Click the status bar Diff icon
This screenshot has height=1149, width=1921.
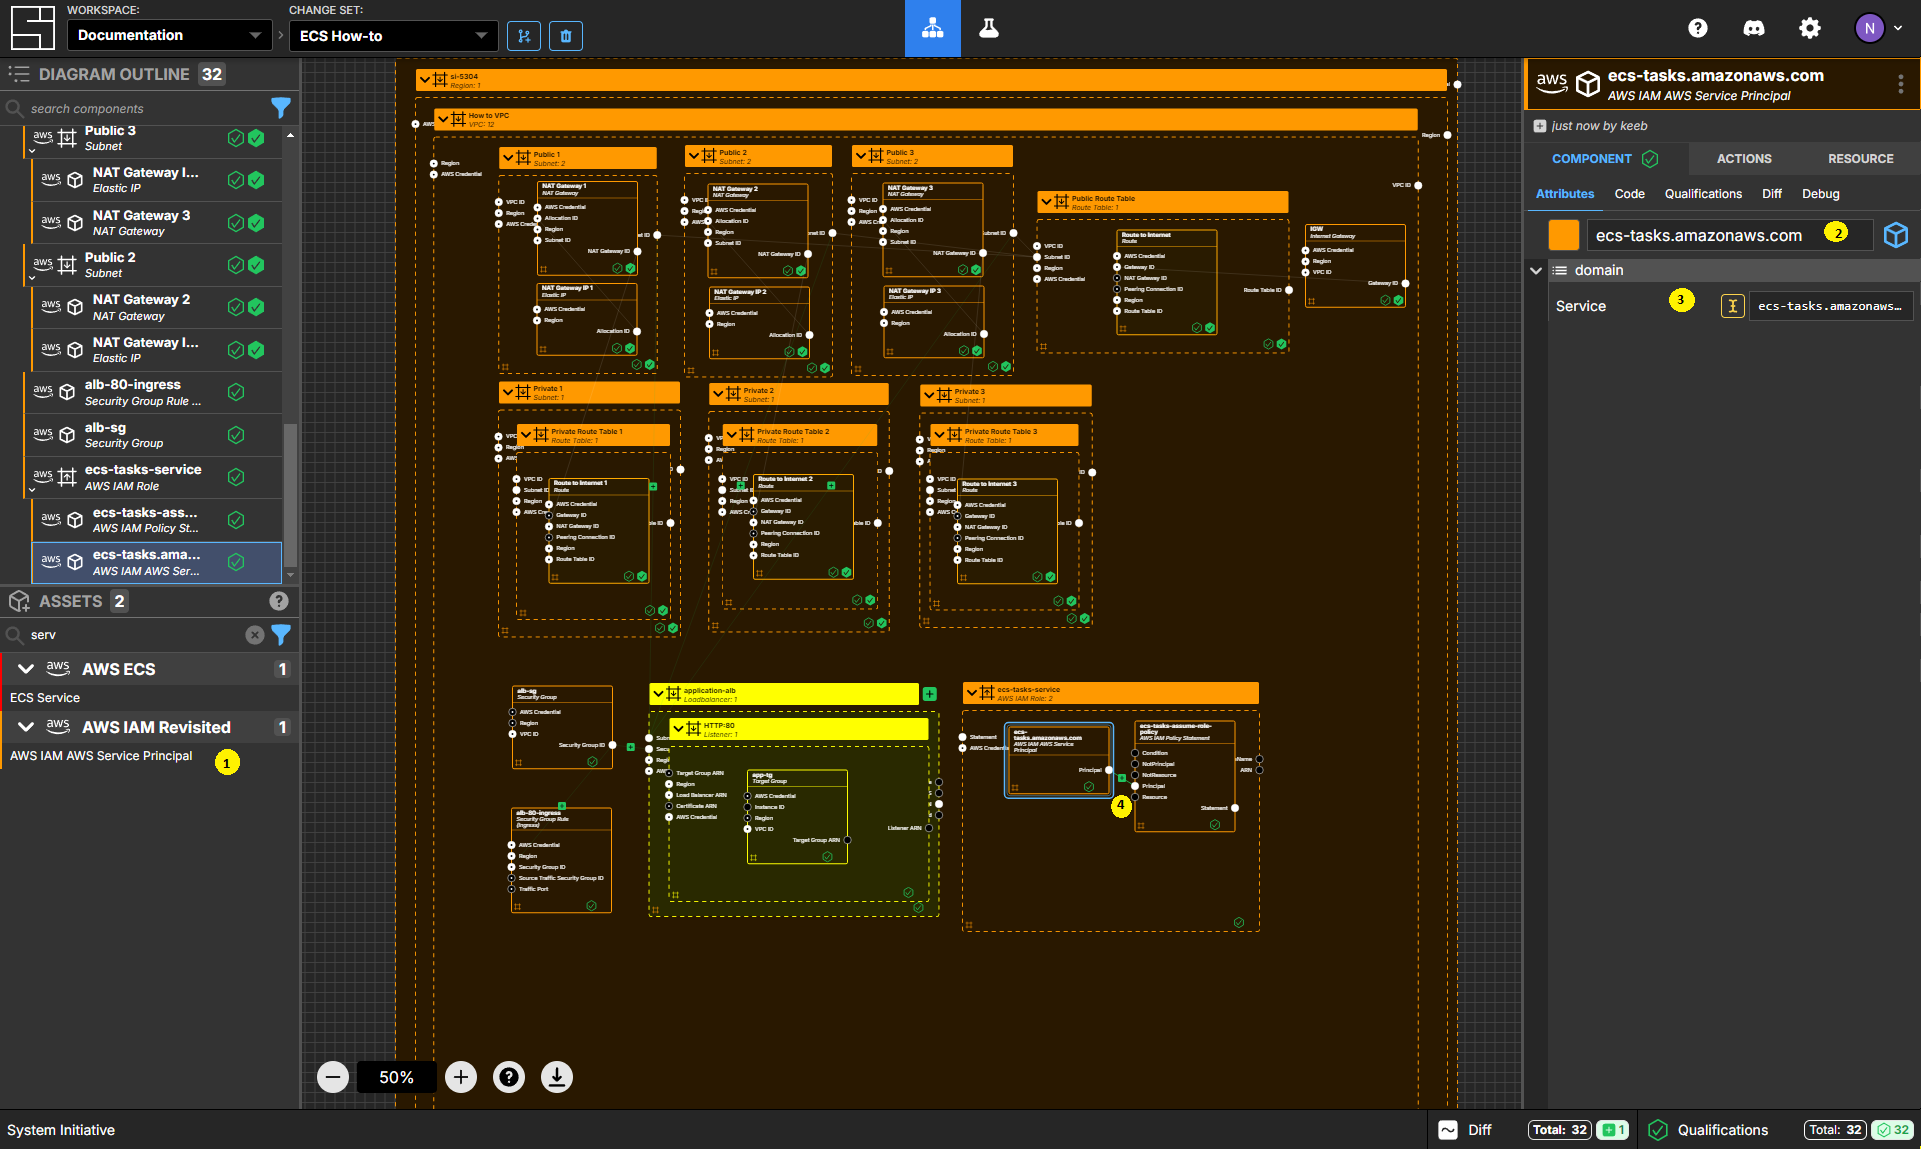tap(1448, 1130)
